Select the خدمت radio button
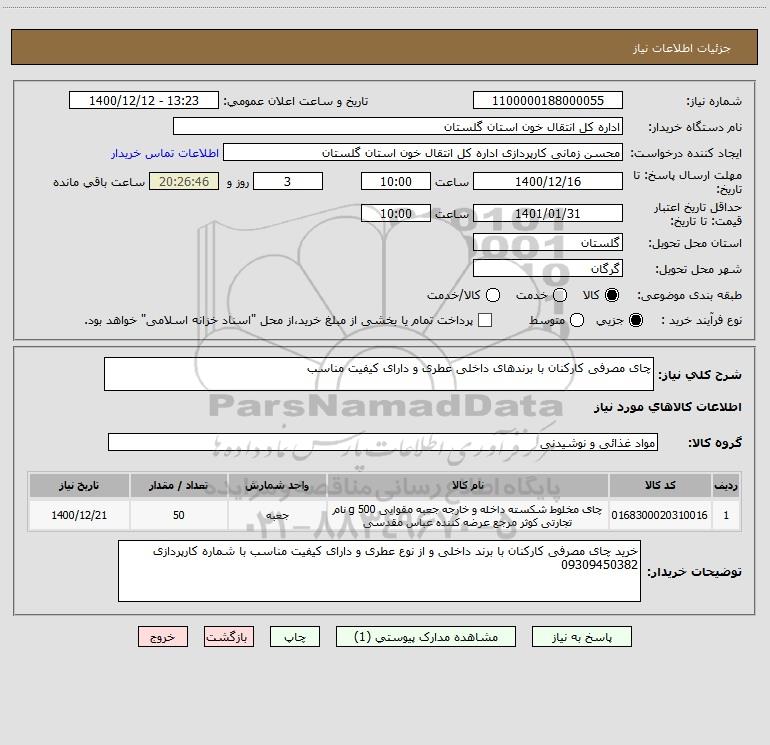 pyautogui.click(x=560, y=295)
